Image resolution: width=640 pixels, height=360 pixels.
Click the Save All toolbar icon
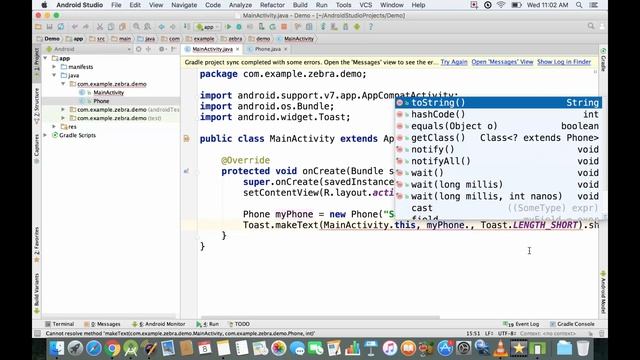pyautogui.click(x=49, y=27)
